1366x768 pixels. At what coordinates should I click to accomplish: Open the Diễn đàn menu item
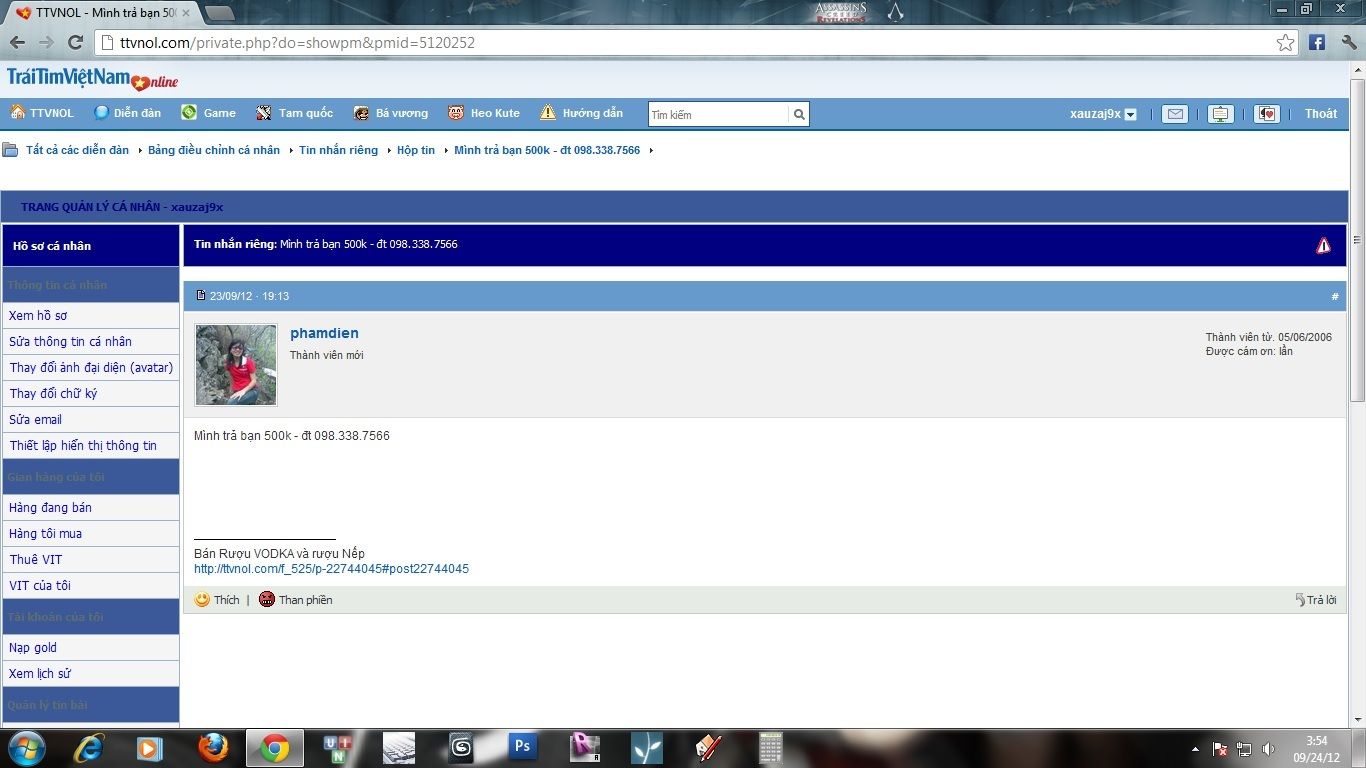click(127, 113)
